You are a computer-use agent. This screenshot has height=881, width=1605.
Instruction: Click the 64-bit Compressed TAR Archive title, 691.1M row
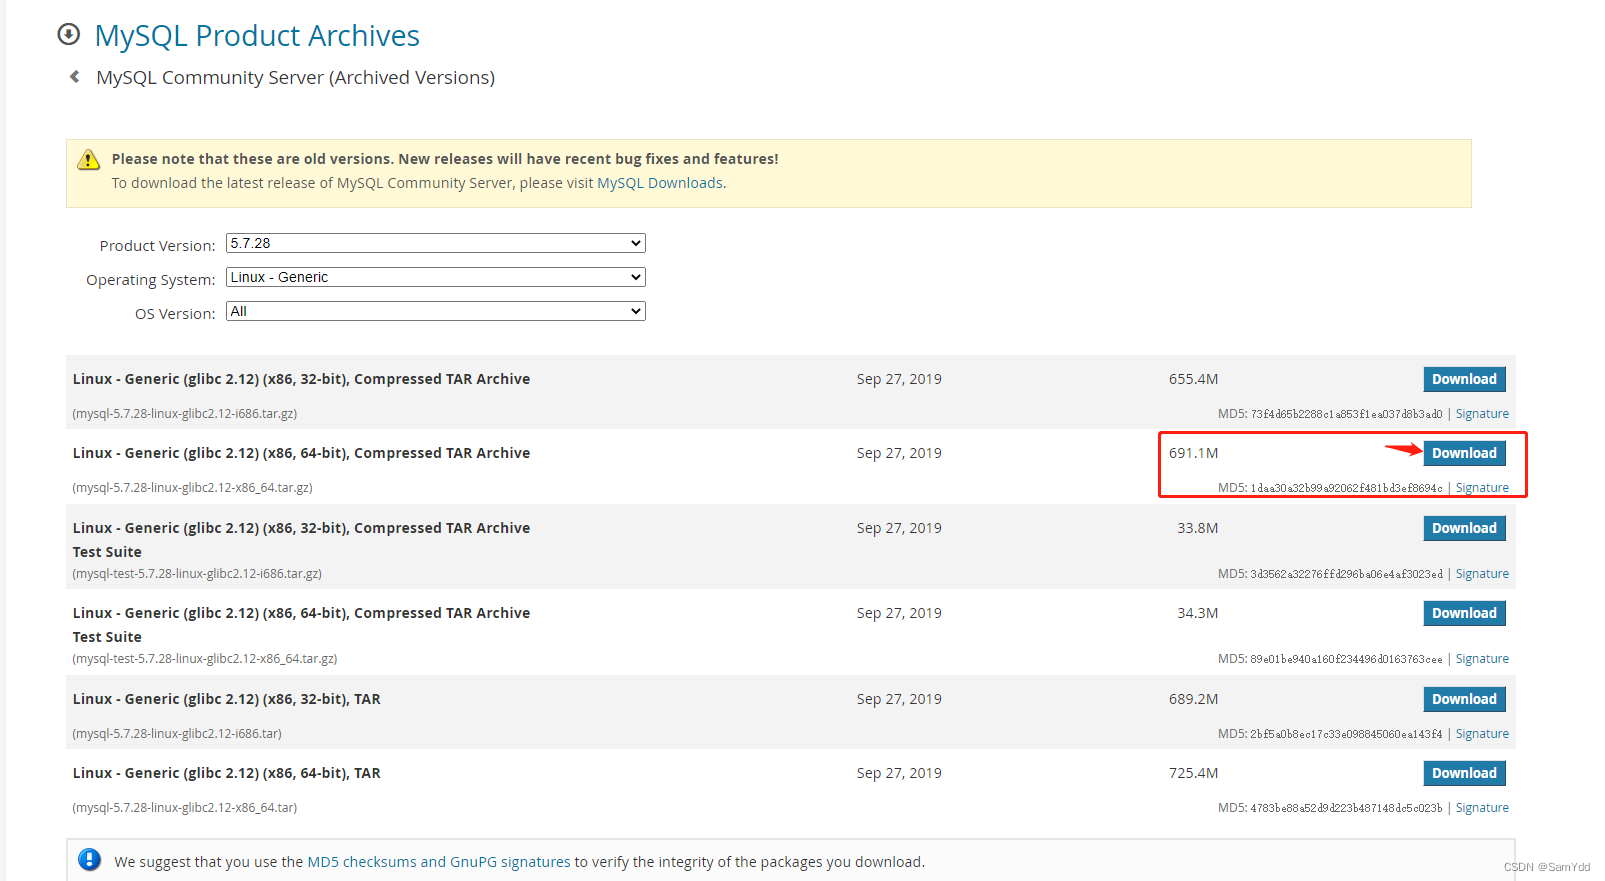301,453
